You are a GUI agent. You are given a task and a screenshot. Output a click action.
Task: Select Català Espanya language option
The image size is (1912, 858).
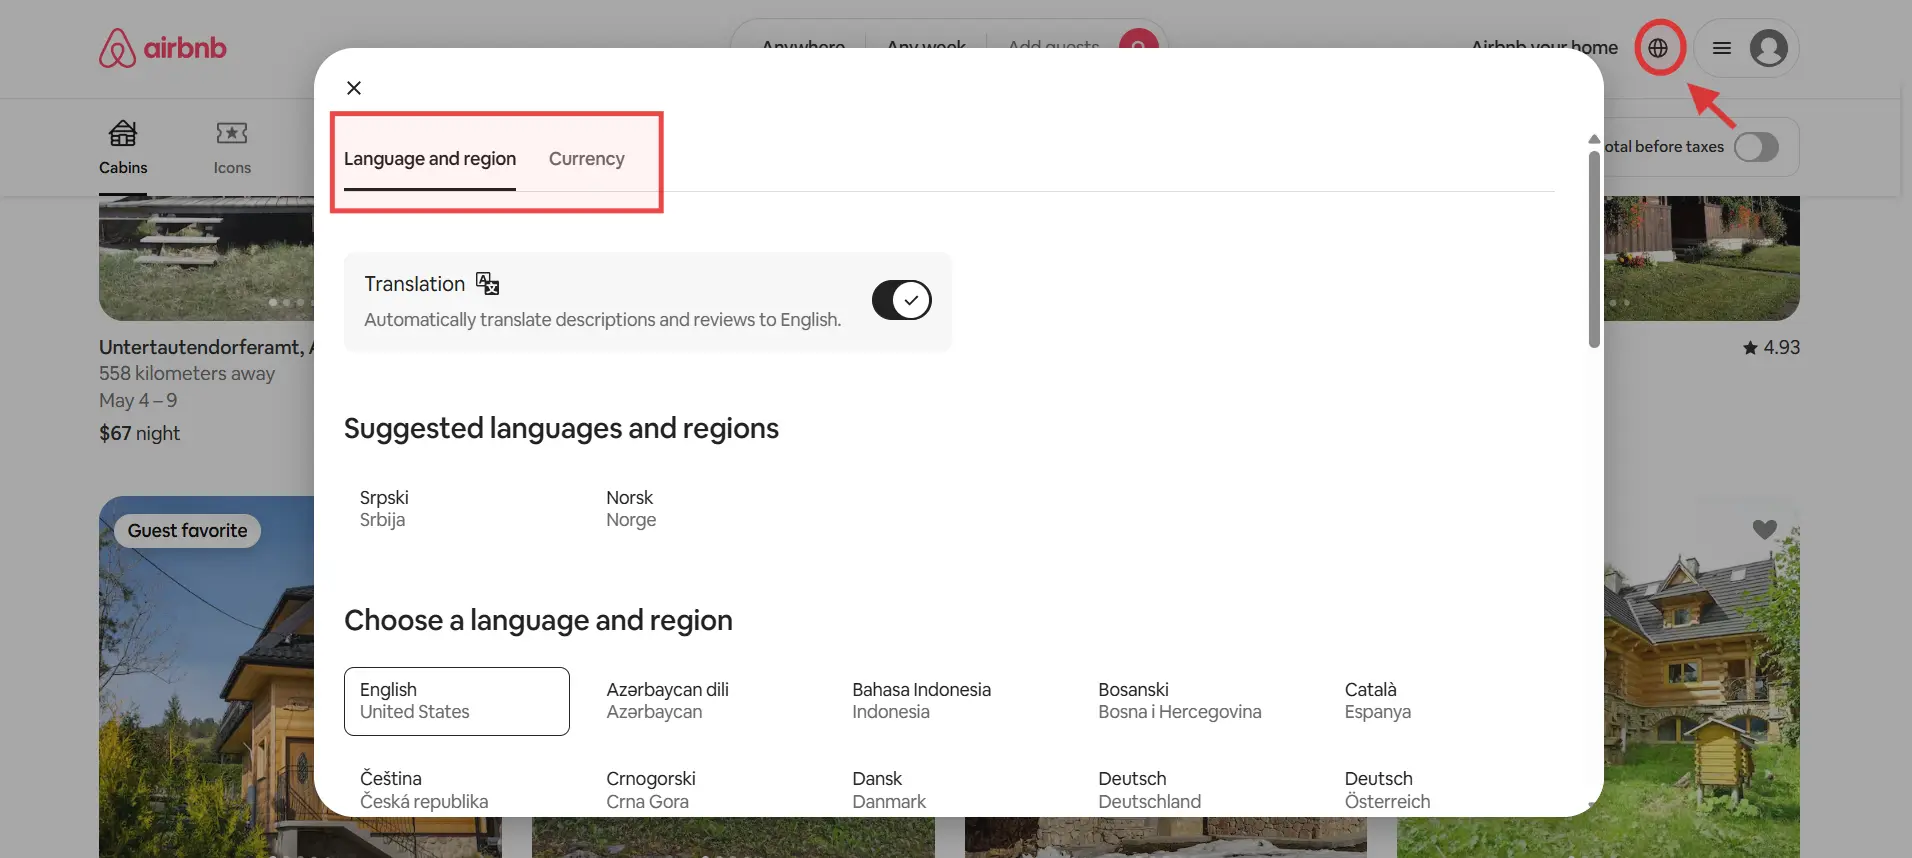[x=1441, y=701]
